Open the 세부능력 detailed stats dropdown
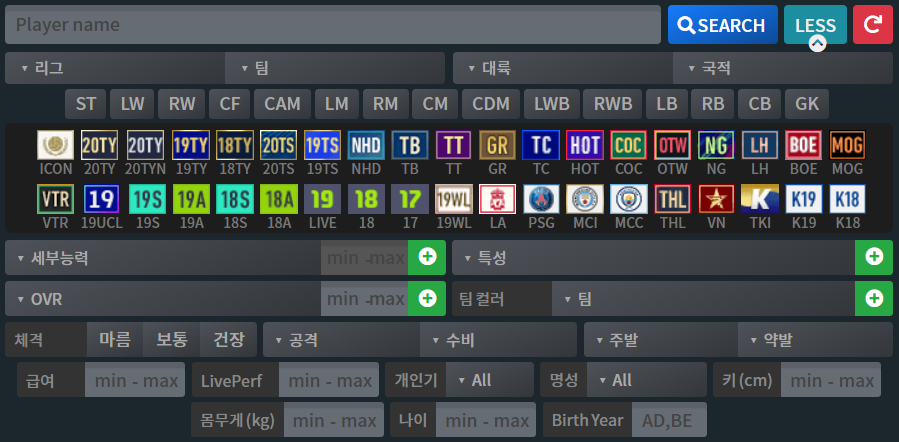Screen dimensions: 899x442 pos(163,257)
